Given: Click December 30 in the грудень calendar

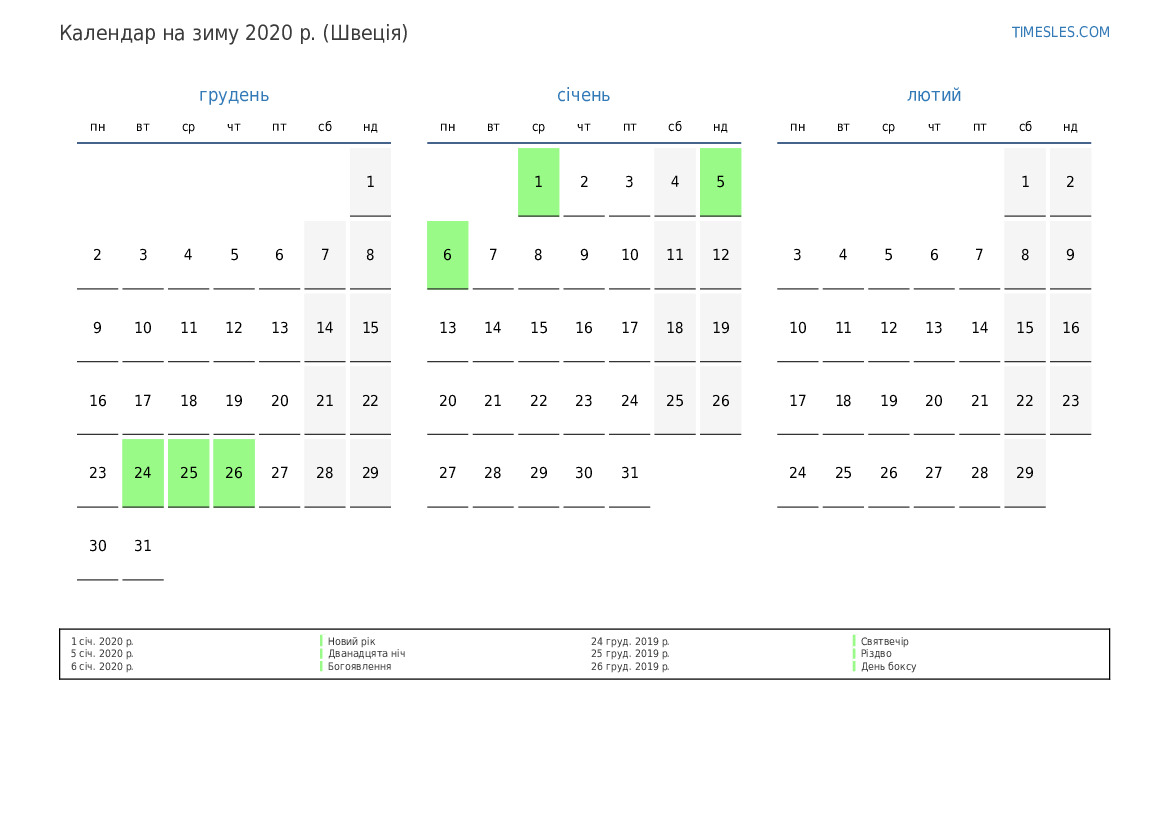Looking at the screenshot, I should 98,546.
